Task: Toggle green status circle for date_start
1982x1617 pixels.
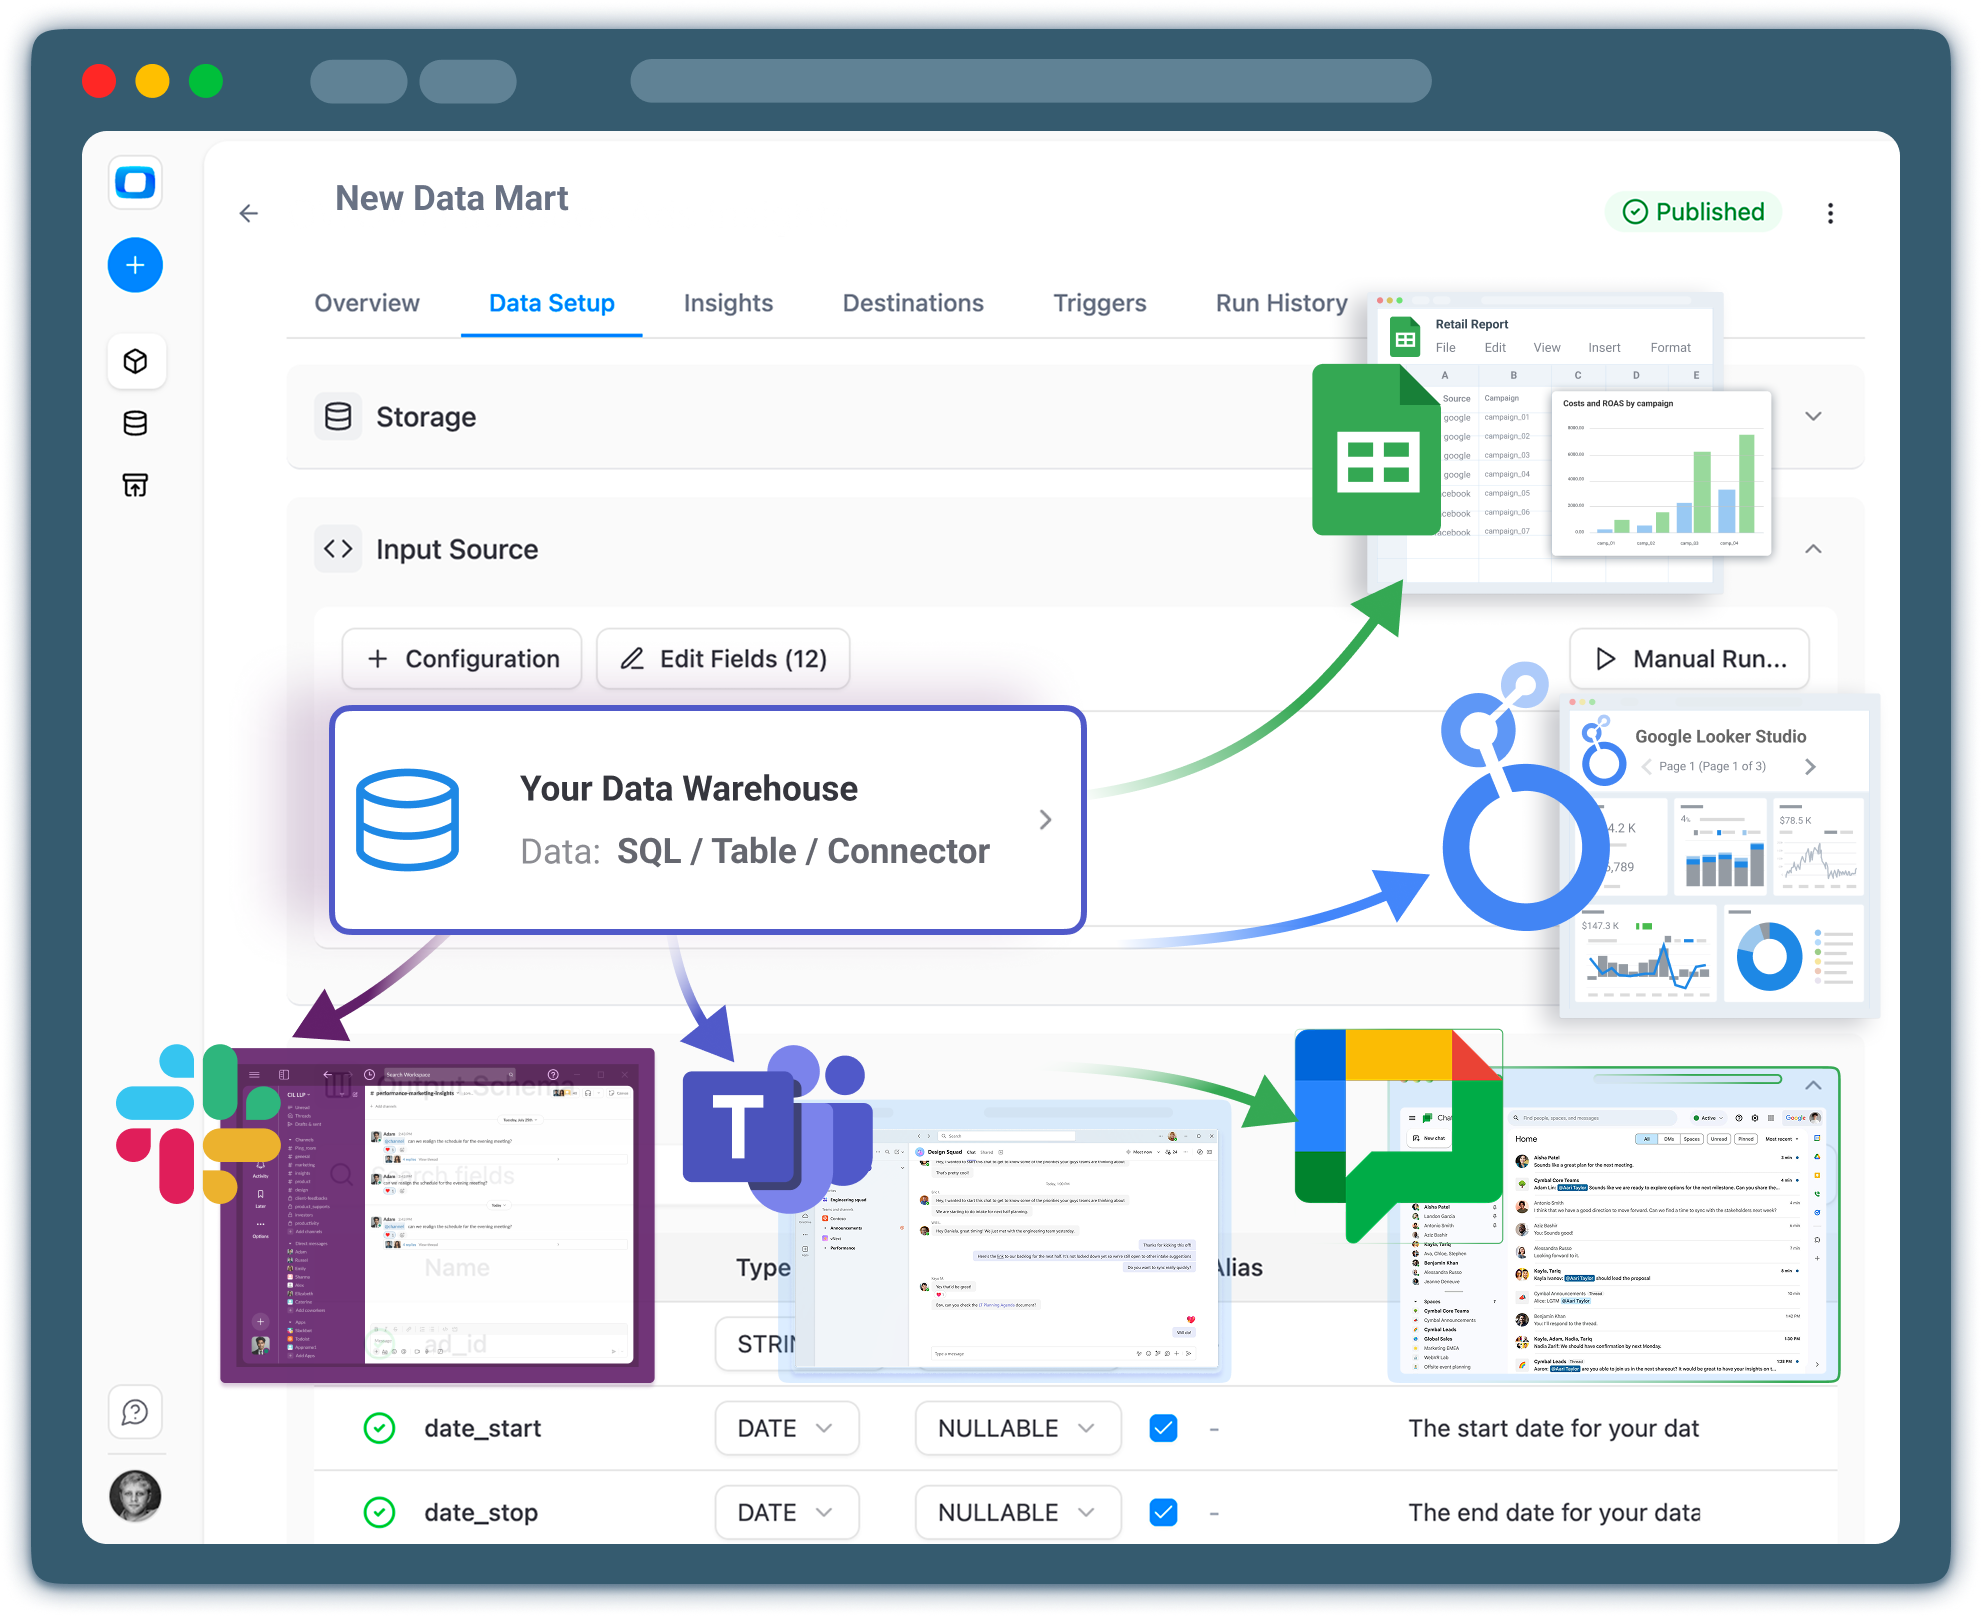Action: click(x=379, y=1428)
